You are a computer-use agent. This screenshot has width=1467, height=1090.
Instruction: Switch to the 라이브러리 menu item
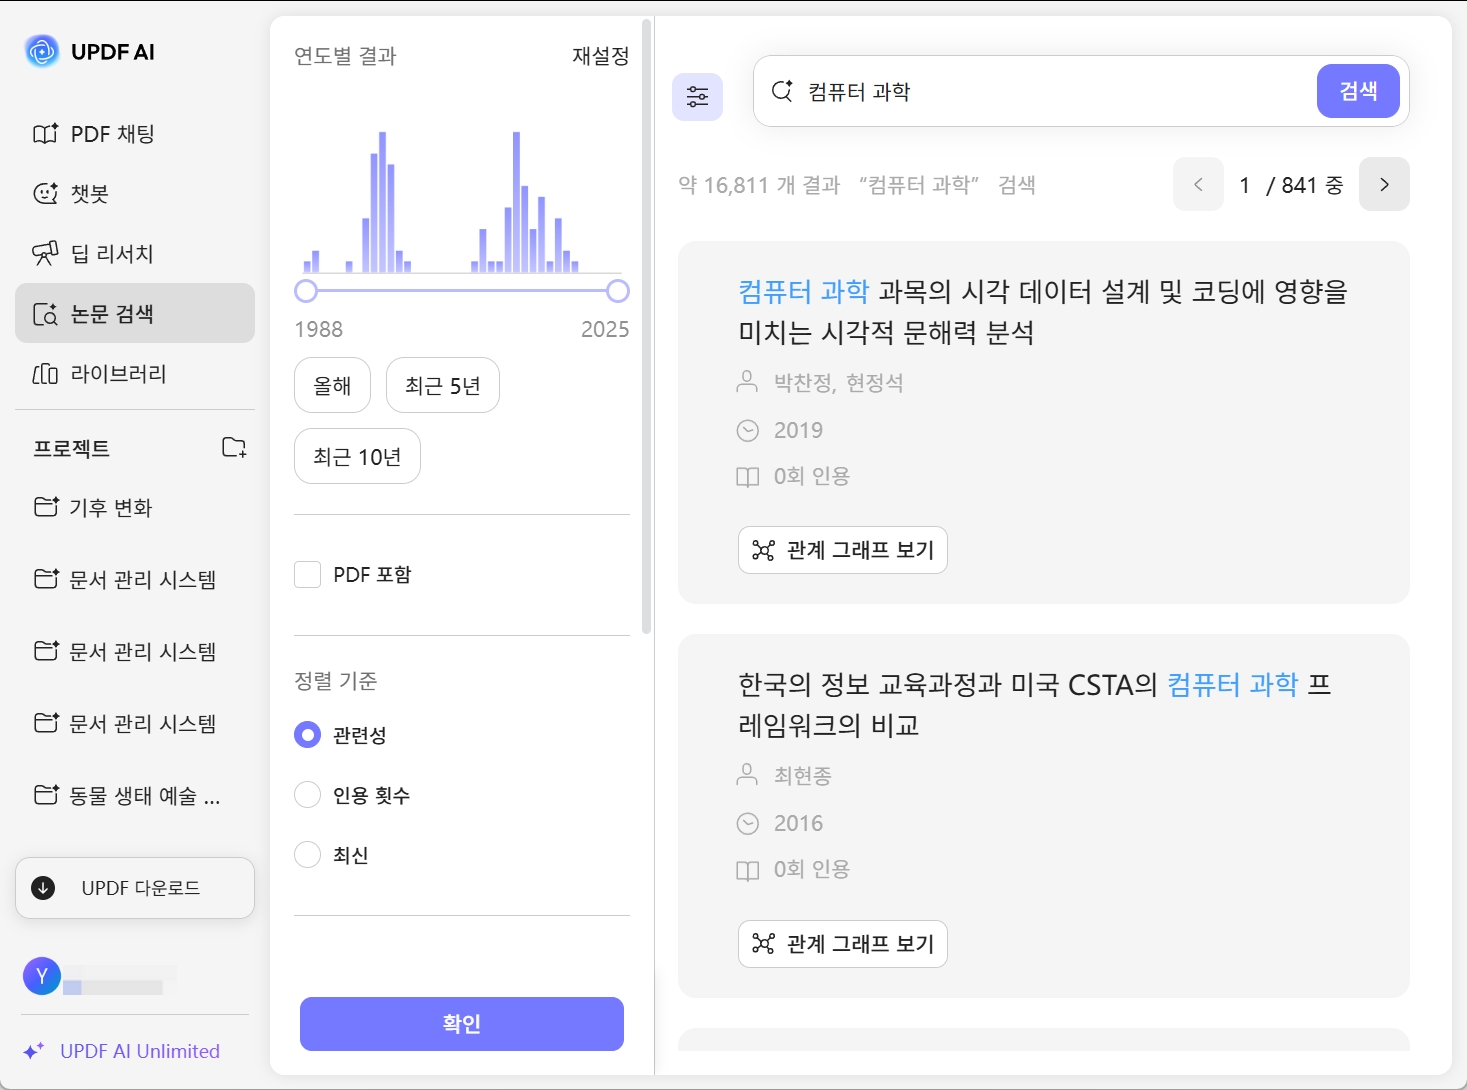pos(118,374)
